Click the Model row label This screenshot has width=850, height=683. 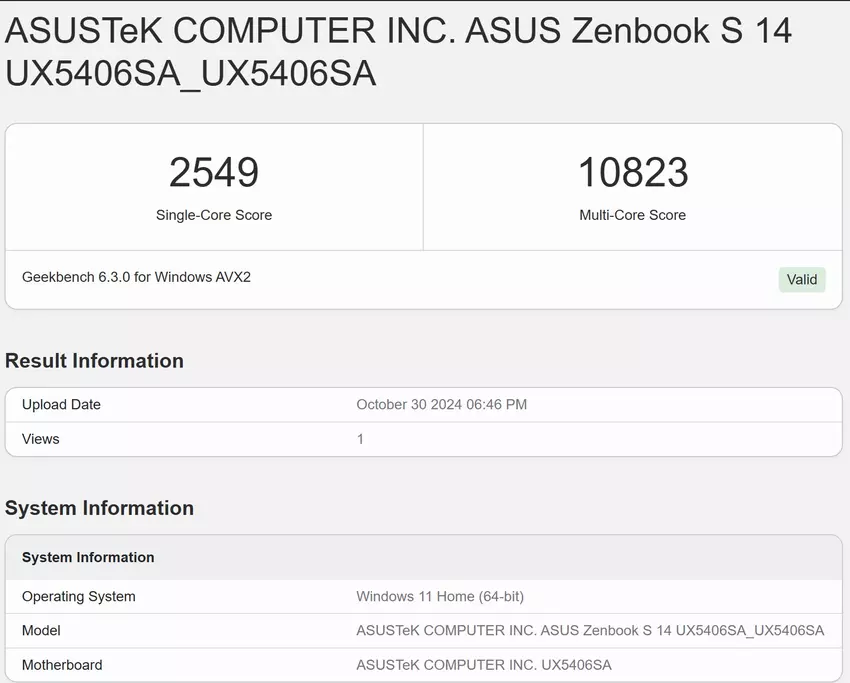[x=41, y=631]
